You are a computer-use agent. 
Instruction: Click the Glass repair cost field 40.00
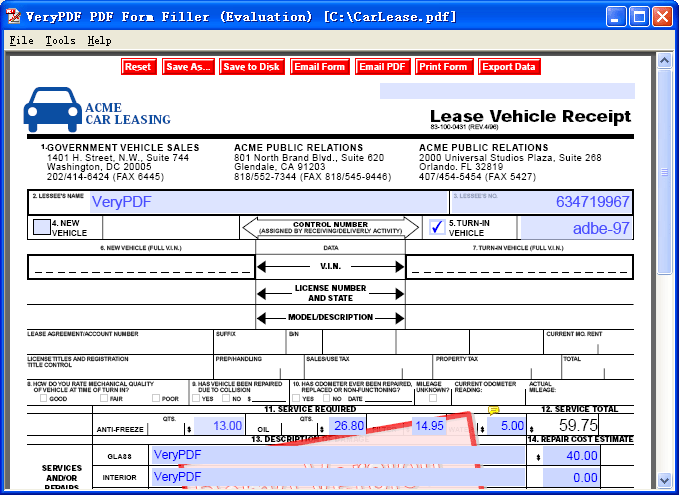pyautogui.click(x=571, y=456)
